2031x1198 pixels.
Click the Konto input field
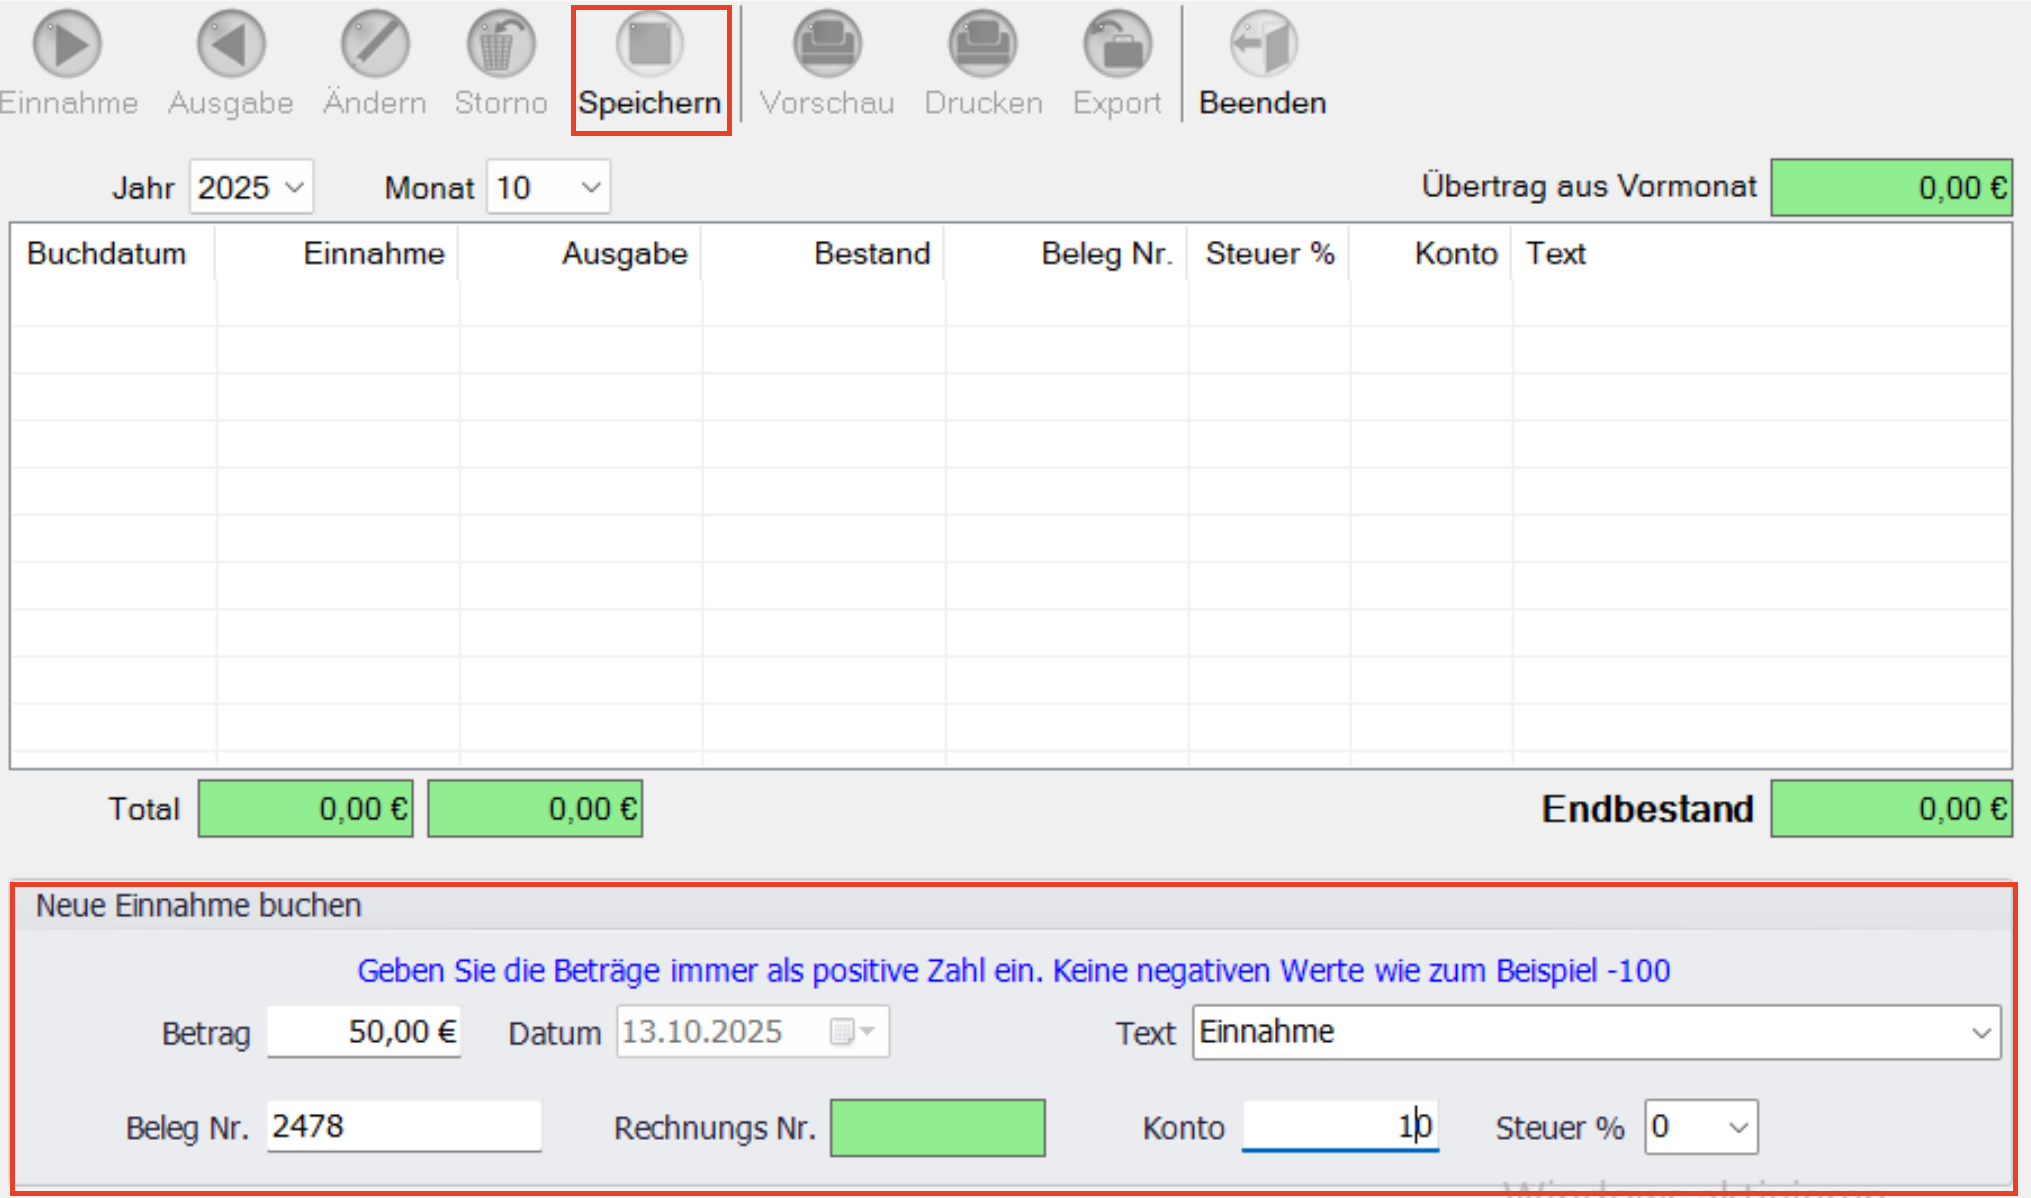point(1340,1126)
